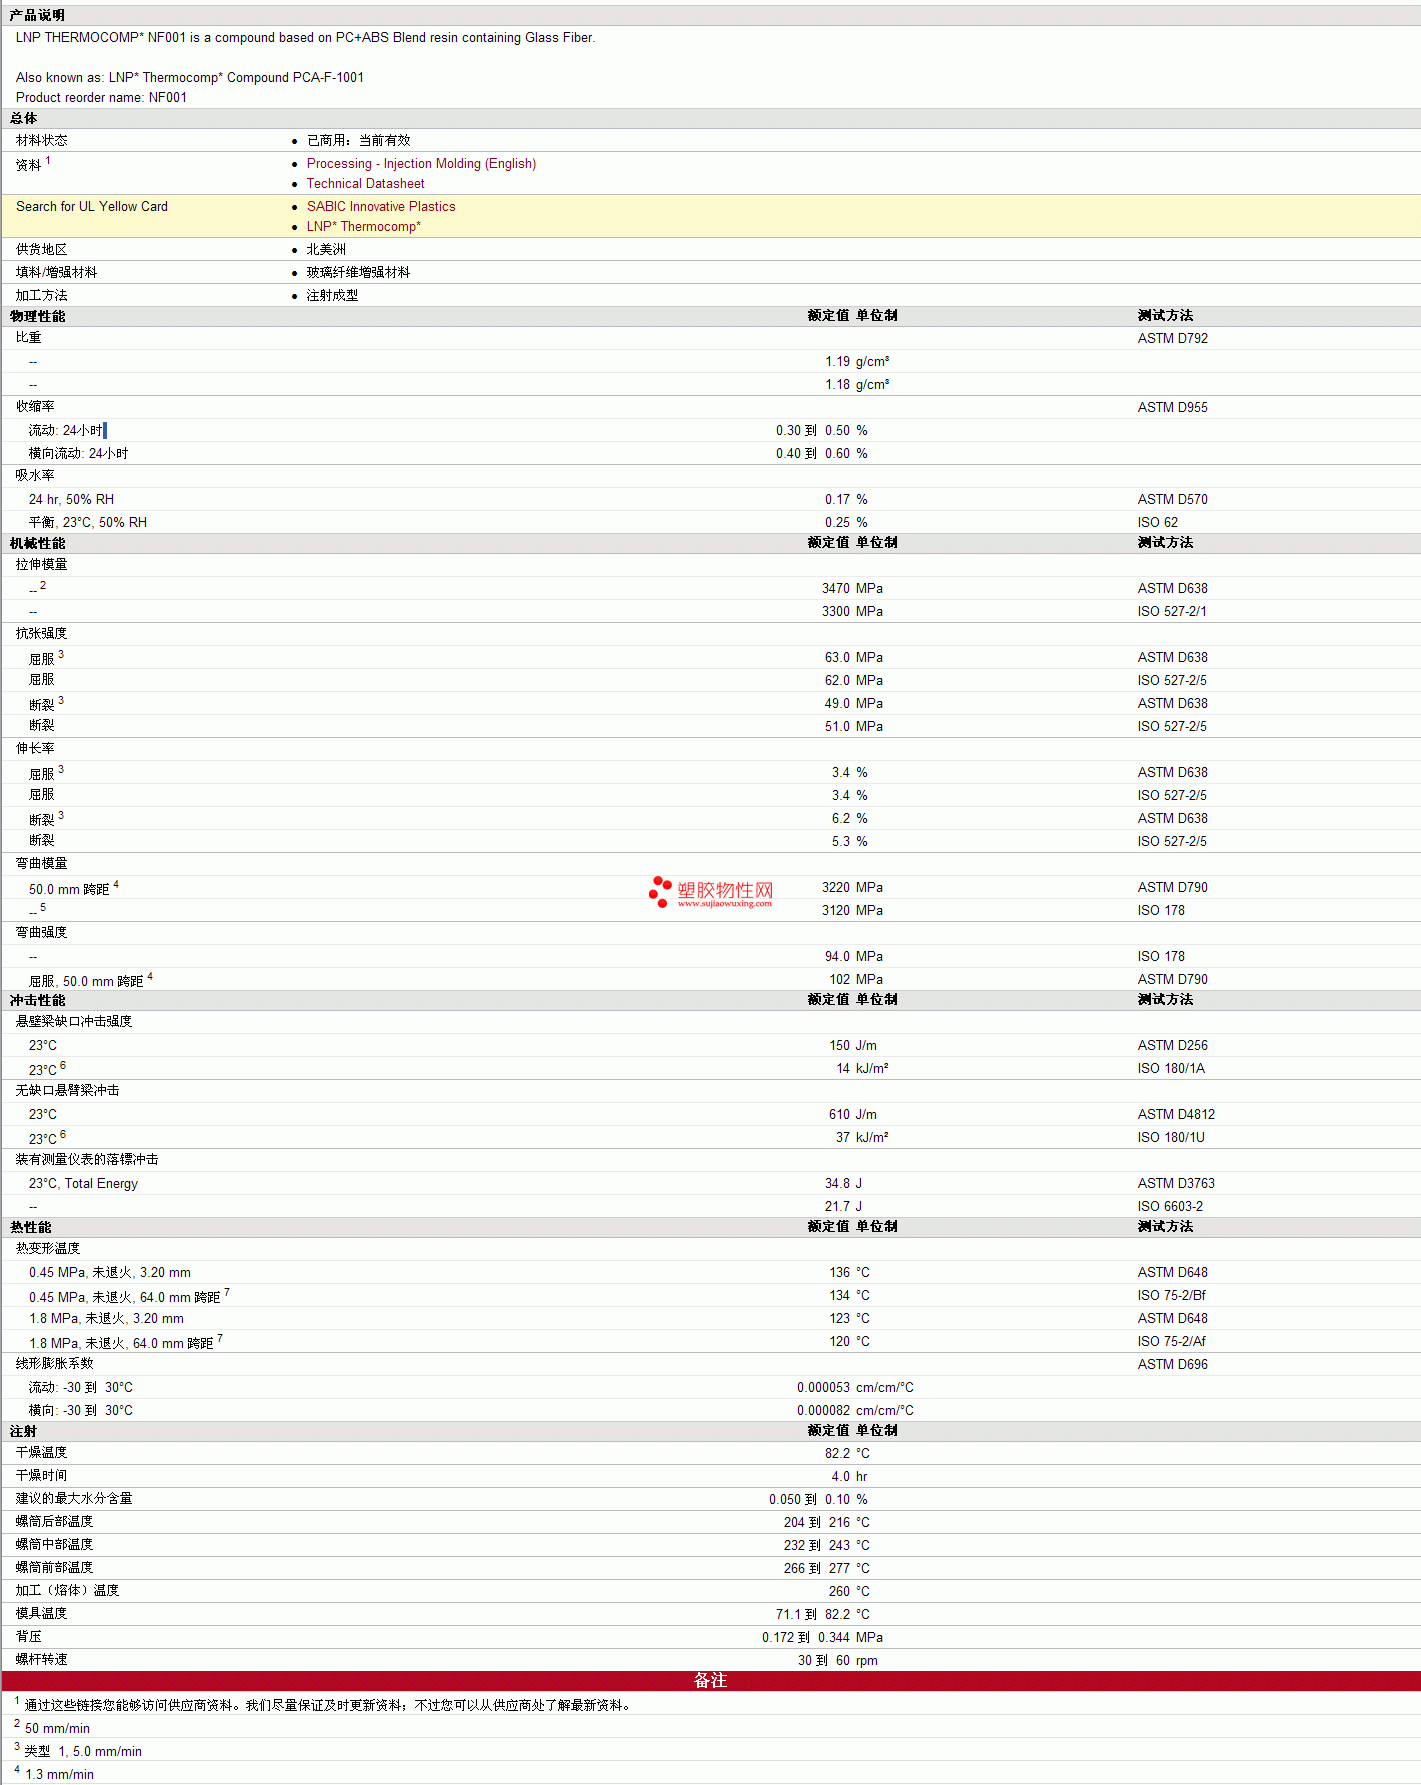
Task: Click the '3120 MPa' flexural modulus value
Action: (852, 911)
